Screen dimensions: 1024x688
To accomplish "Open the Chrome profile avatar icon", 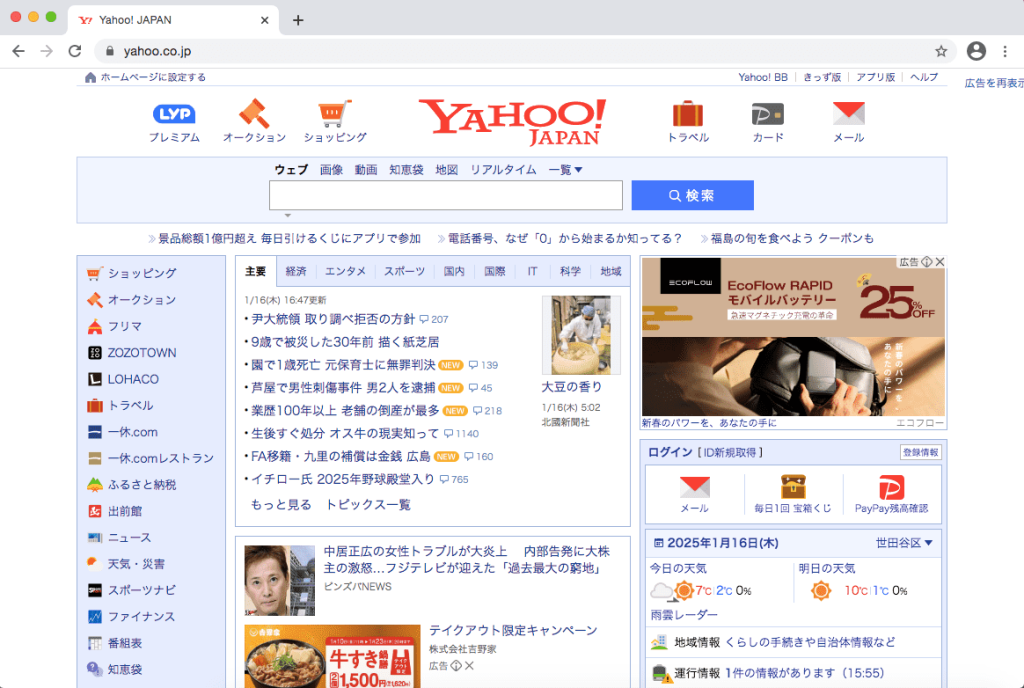I will coord(976,51).
